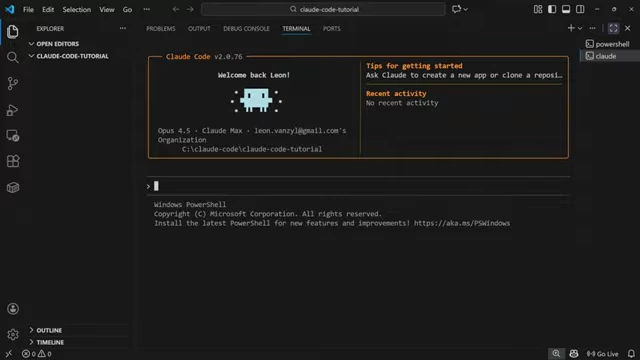Switch to the Terminal tab
640x360 pixels.
click(x=296, y=29)
